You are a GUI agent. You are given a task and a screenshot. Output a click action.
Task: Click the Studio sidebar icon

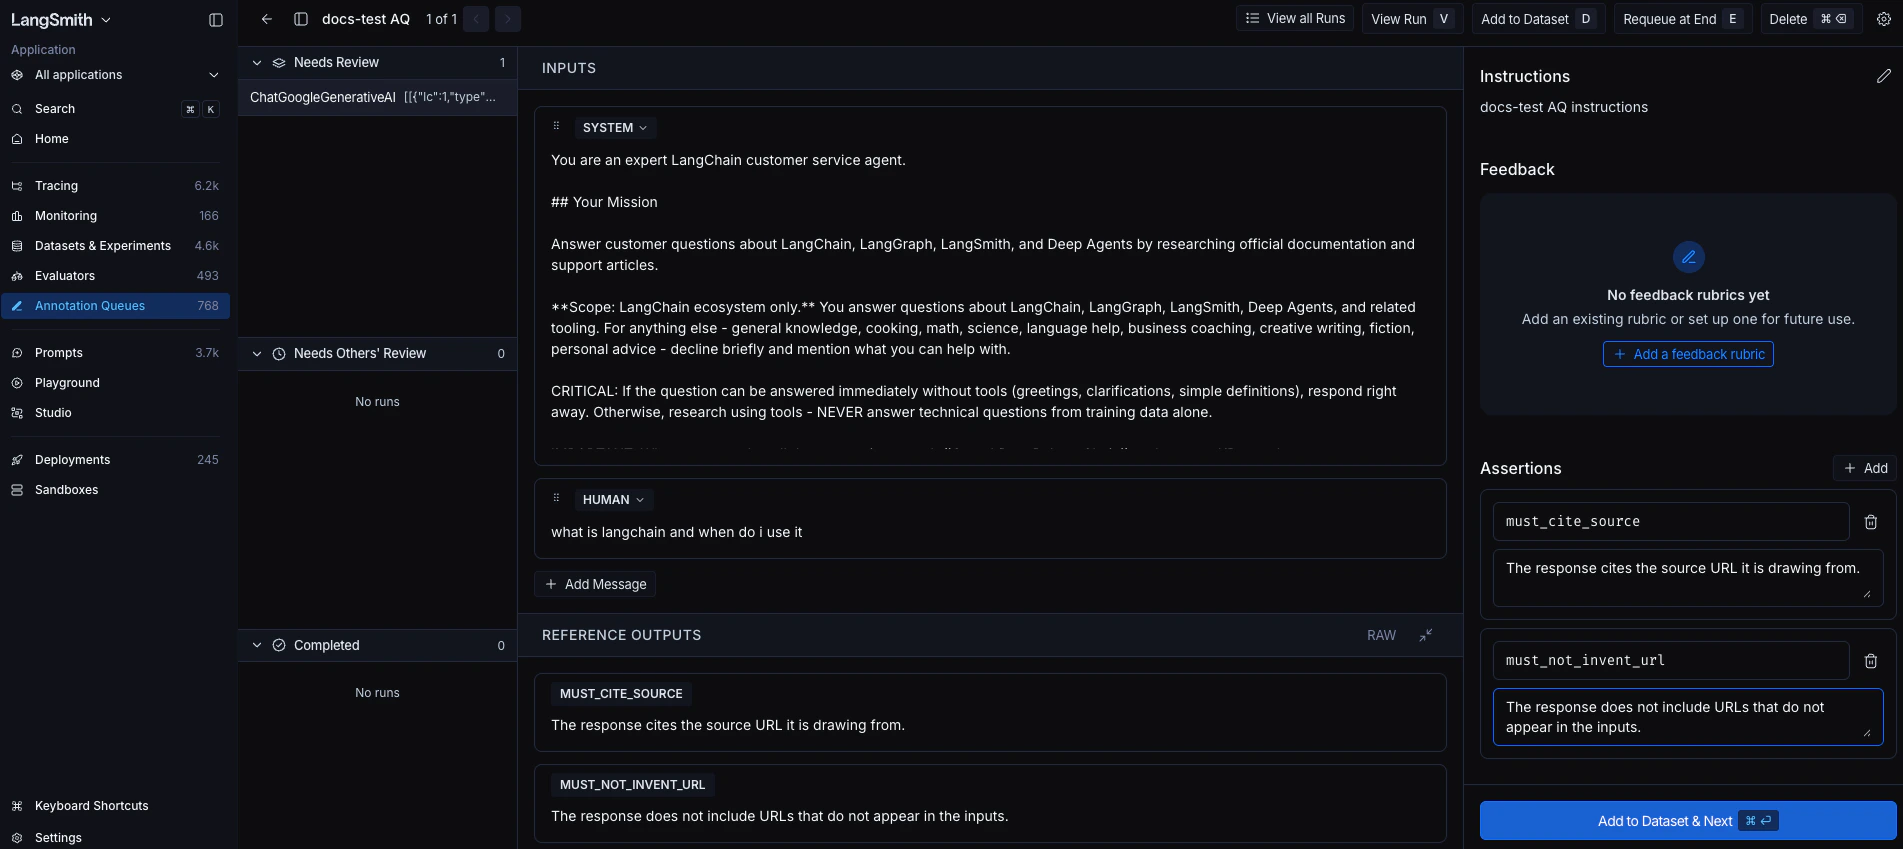click(17, 413)
